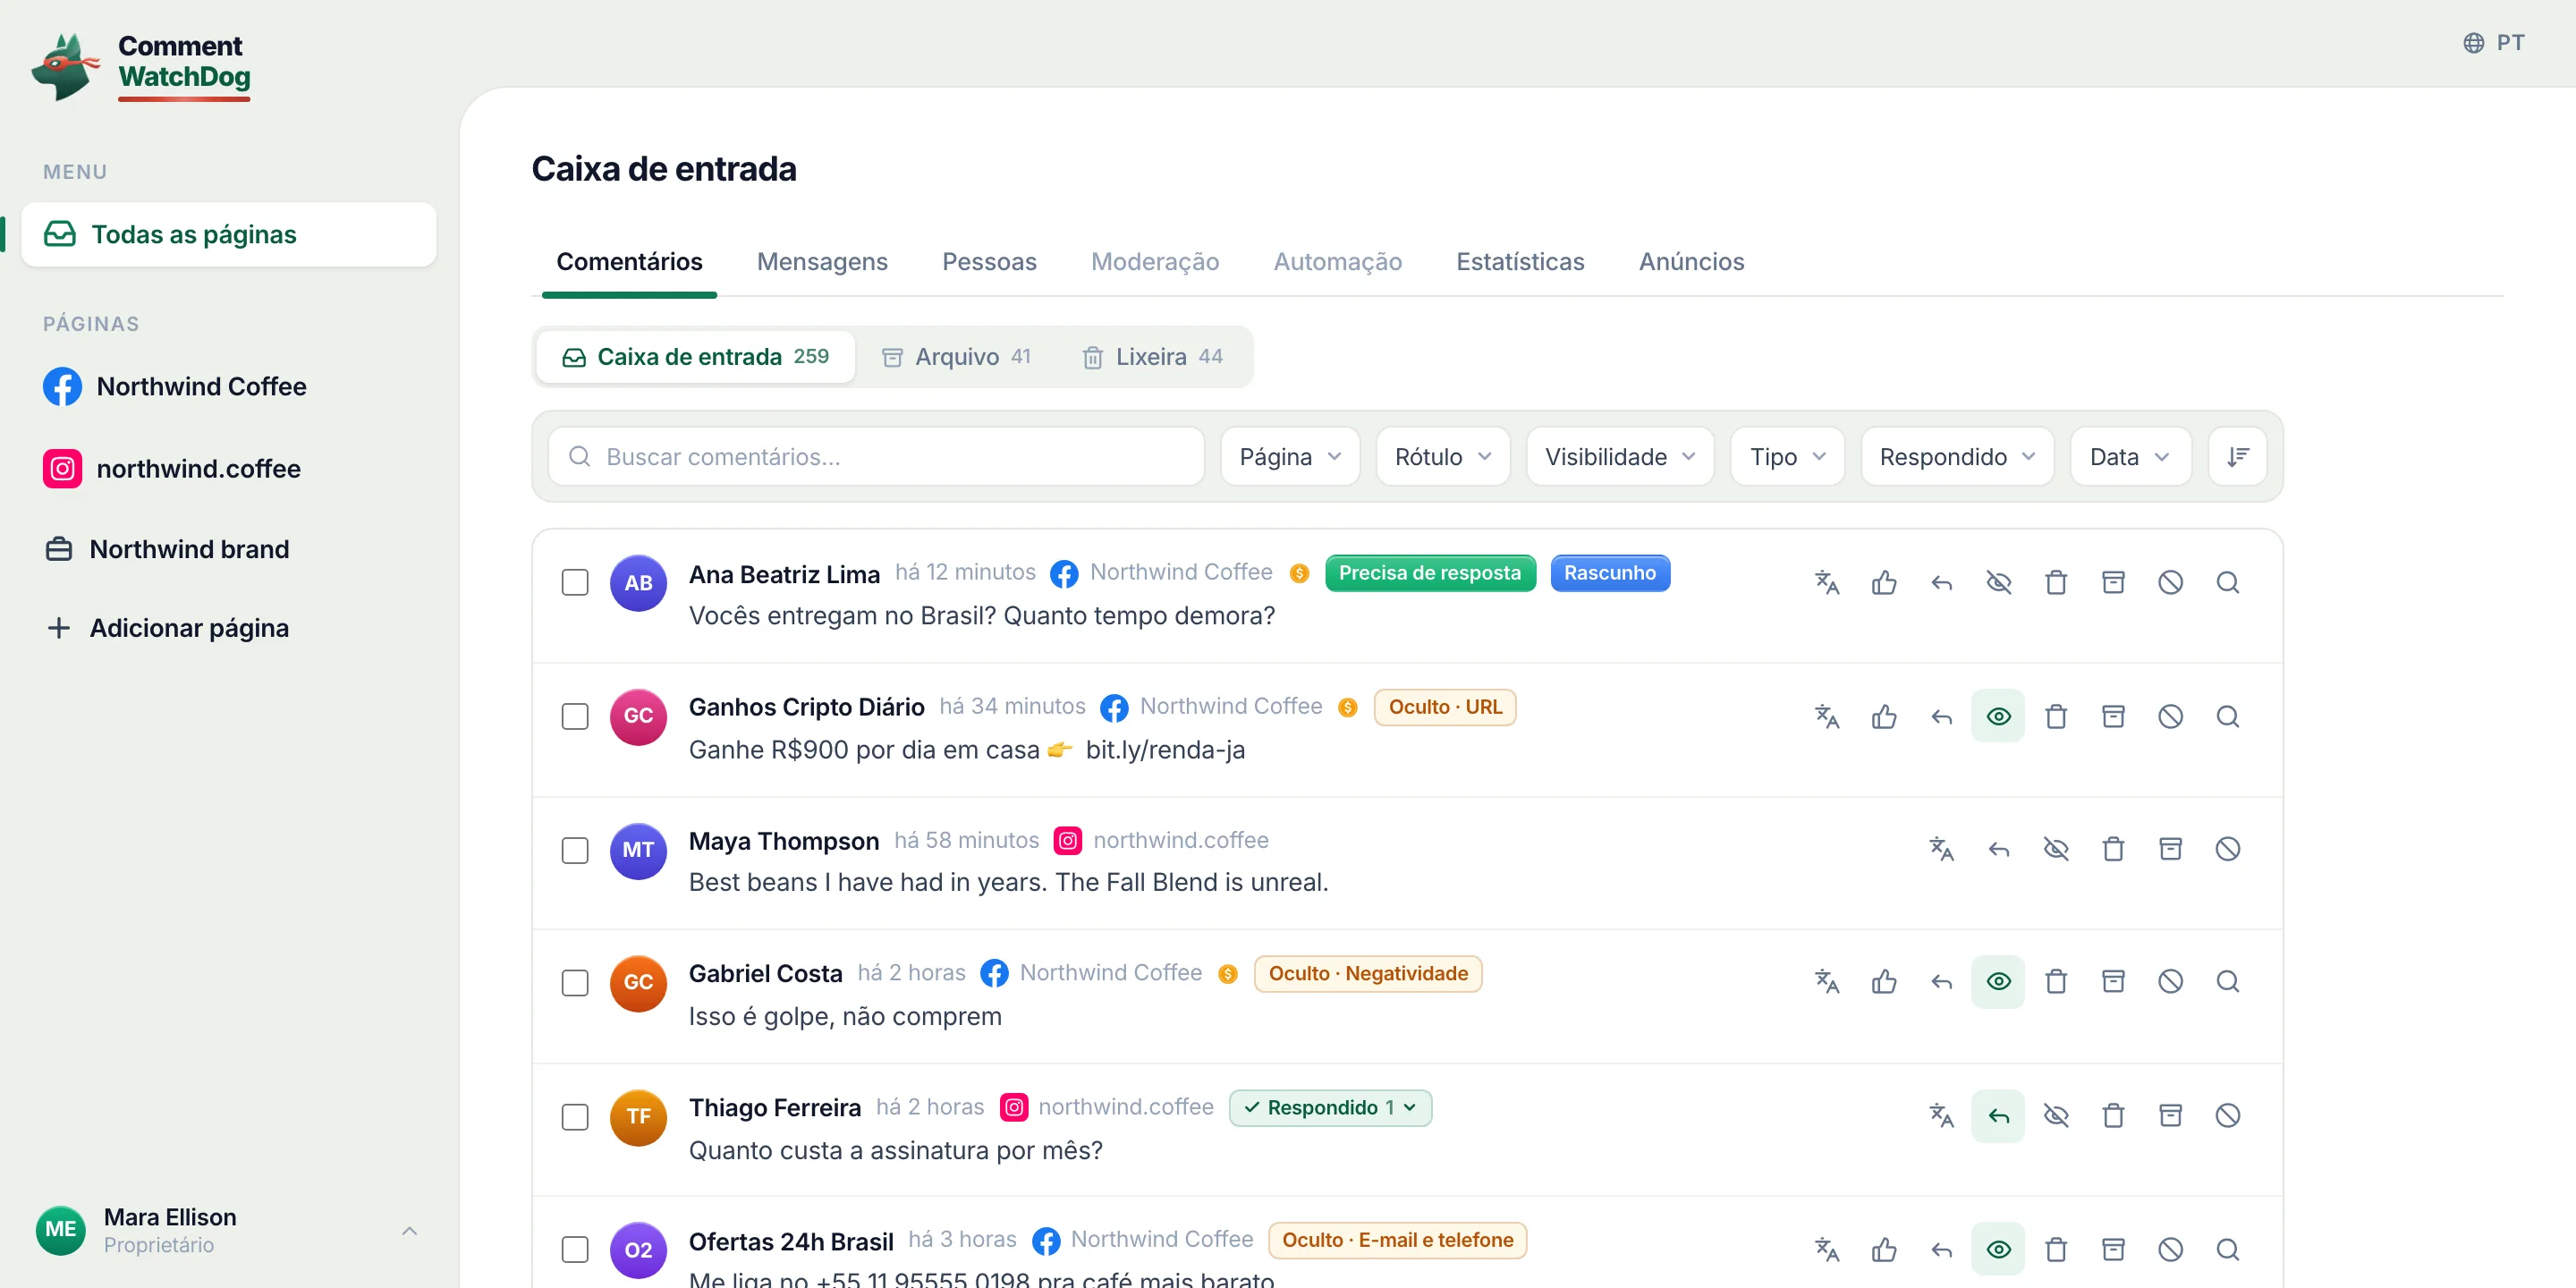This screenshot has width=2576, height=1288.
Task: Focus the Buscar comentários search field
Action: click(x=876, y=457)
